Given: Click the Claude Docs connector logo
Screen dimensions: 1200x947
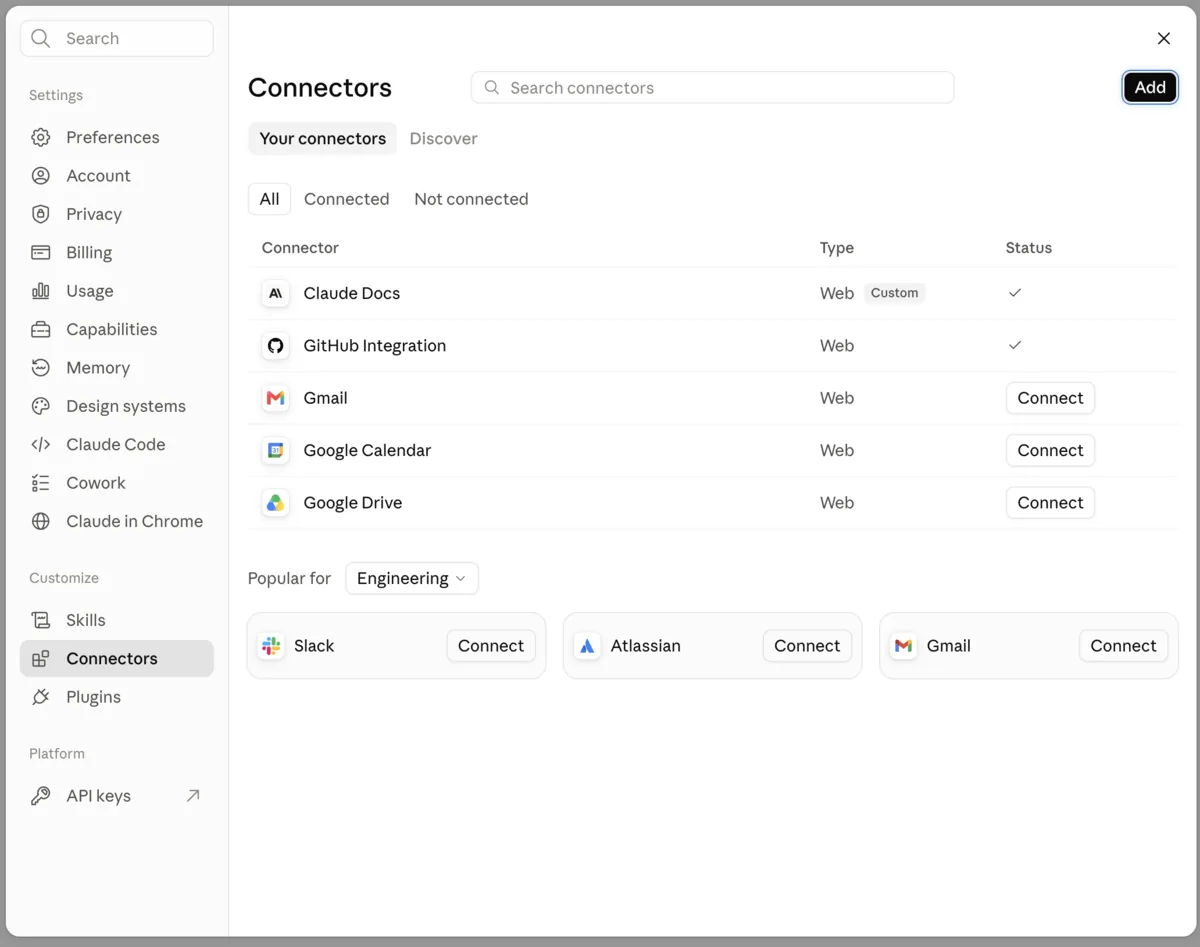Looking at the screenshot, I should click(x=275, y=293).
